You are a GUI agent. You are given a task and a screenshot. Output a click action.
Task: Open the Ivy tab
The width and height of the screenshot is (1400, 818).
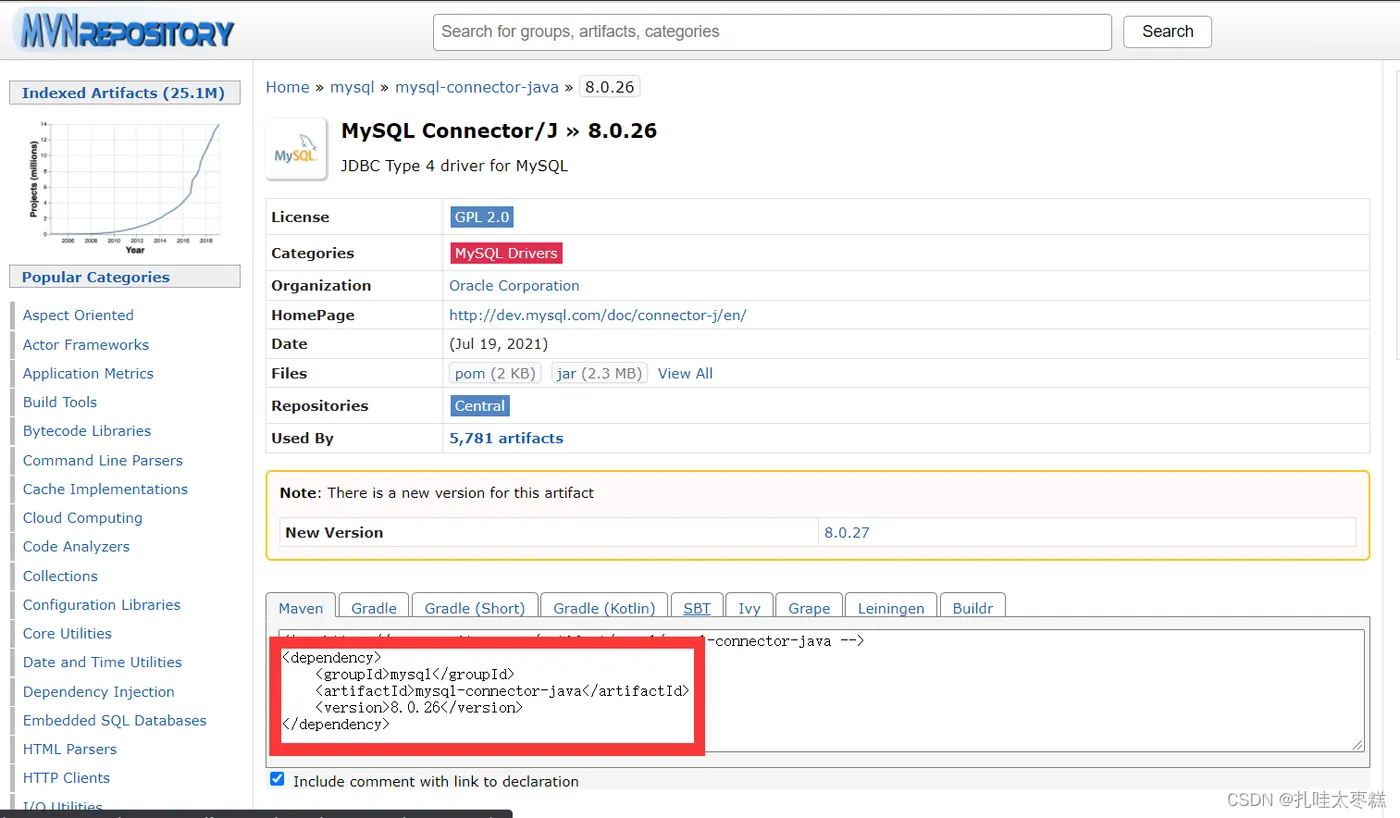click(x=749, y=607)
